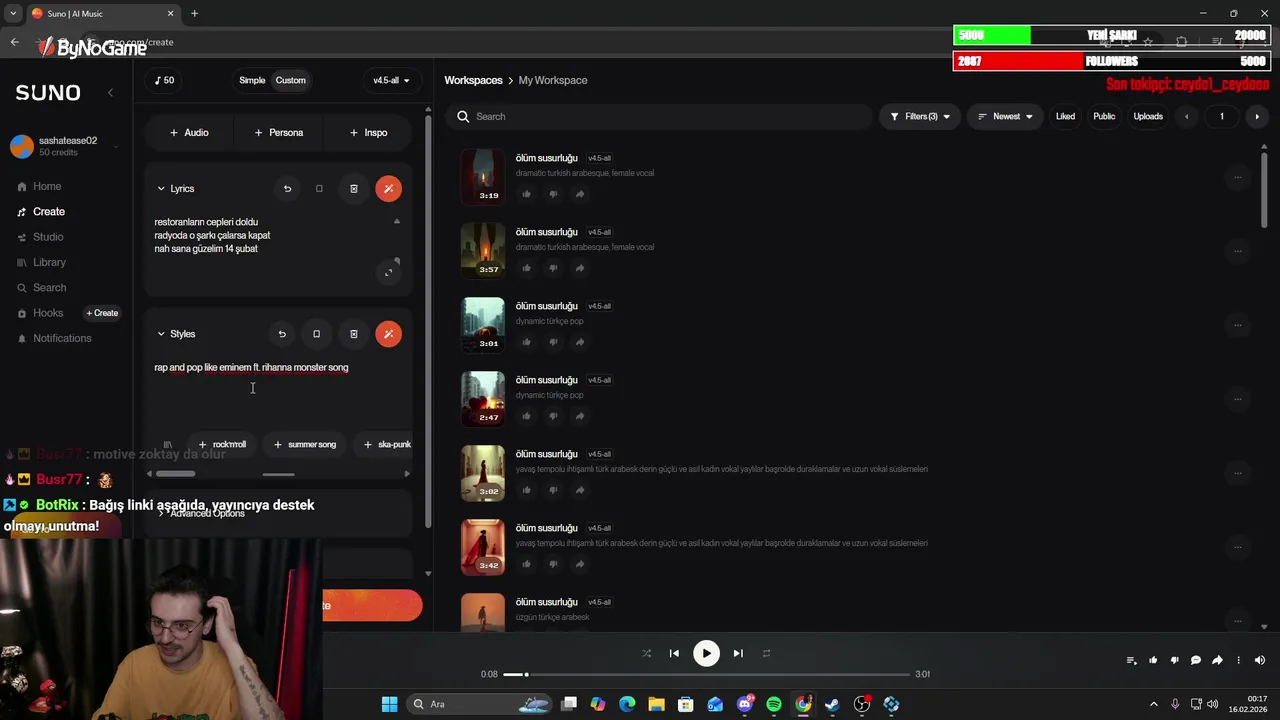The width and height of the screenshot is (1280, 720).
Task: Add Audio to the song
Action: (189, 132)
